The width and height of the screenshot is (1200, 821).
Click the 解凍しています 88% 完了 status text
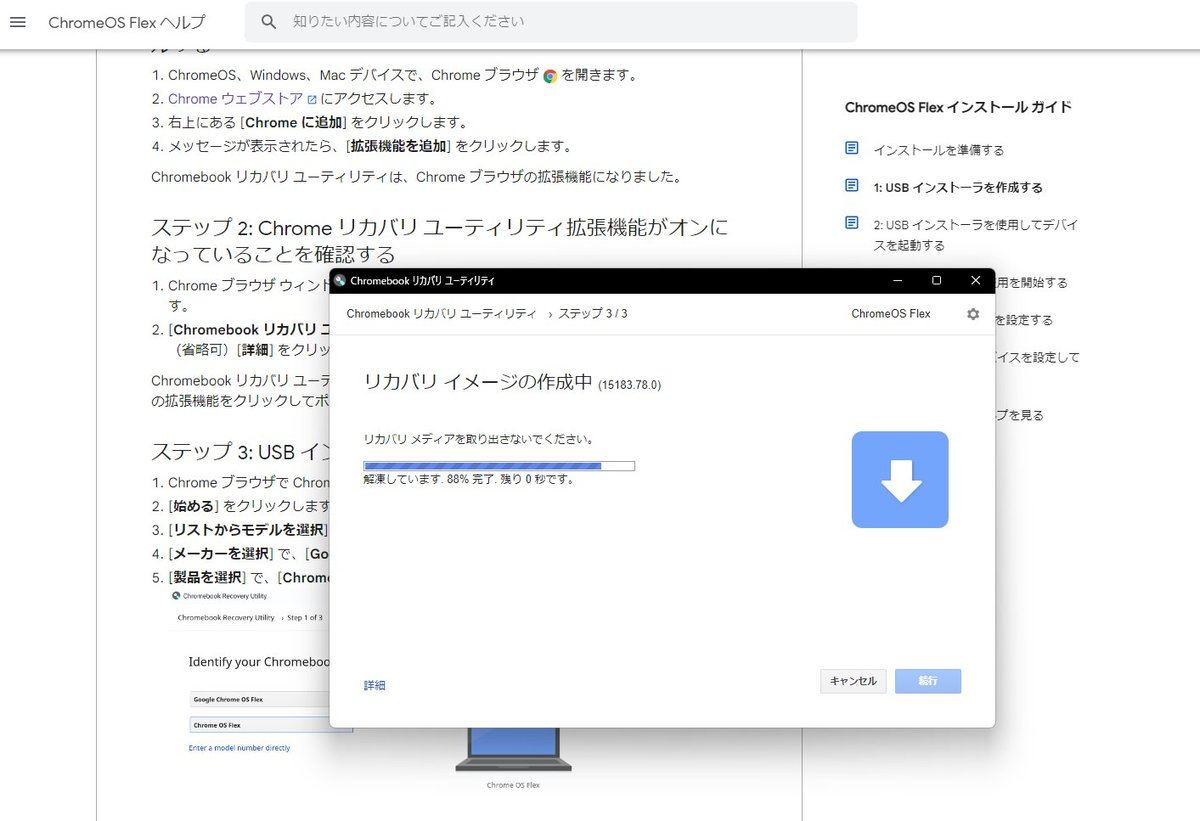pos(469,479)
